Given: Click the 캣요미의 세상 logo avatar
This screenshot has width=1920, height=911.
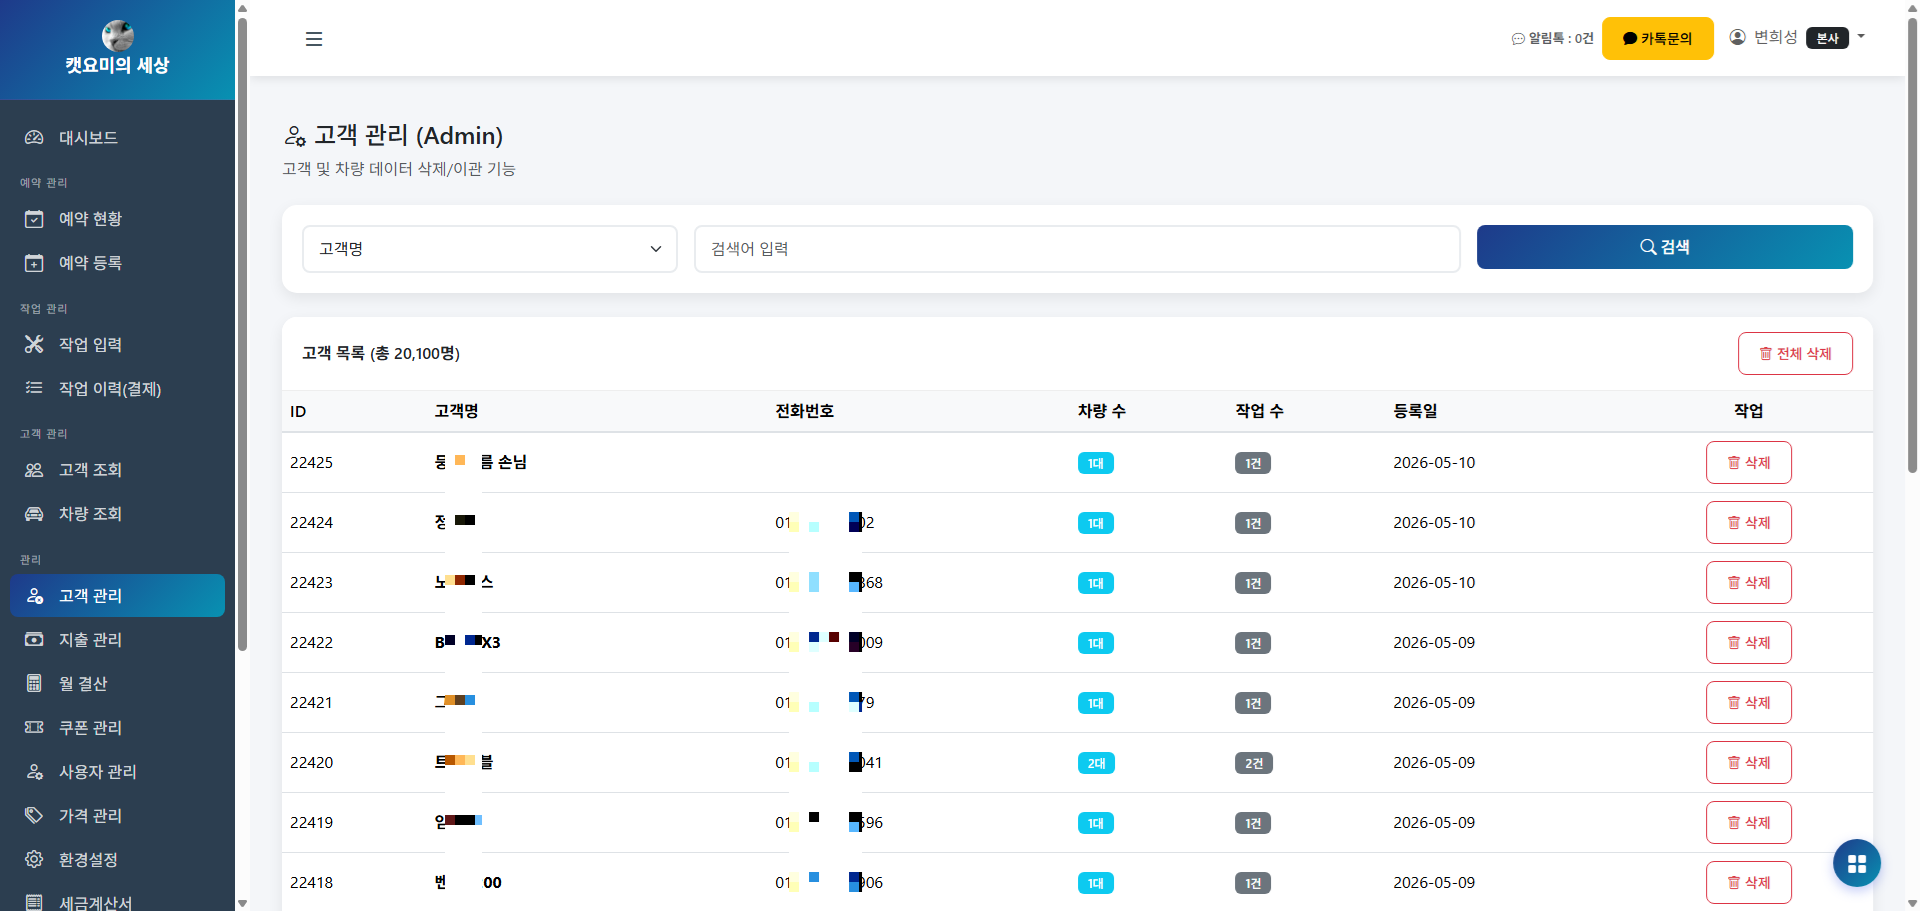Looking at the screenshot, I should point(118,36).
